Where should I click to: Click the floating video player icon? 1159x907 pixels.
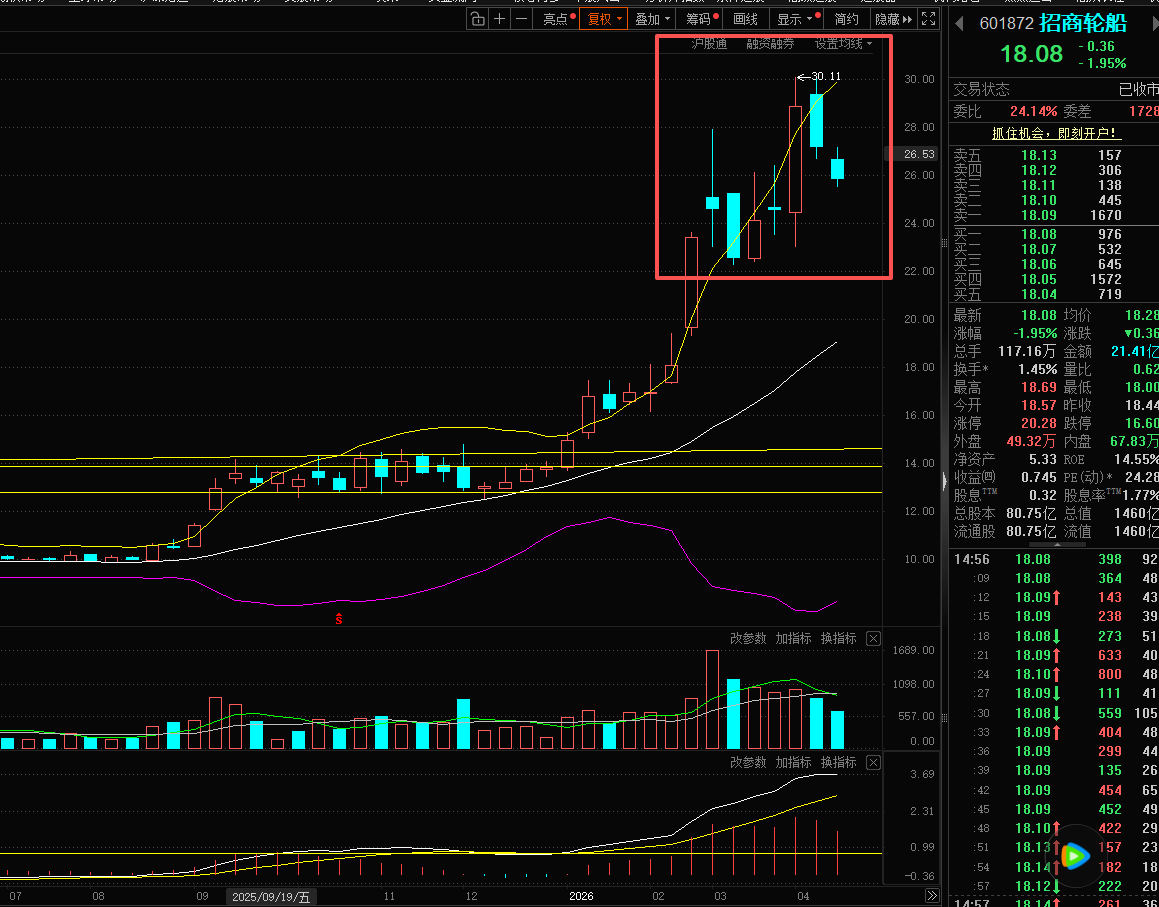pyautogui.click(x=1074, y=855)
